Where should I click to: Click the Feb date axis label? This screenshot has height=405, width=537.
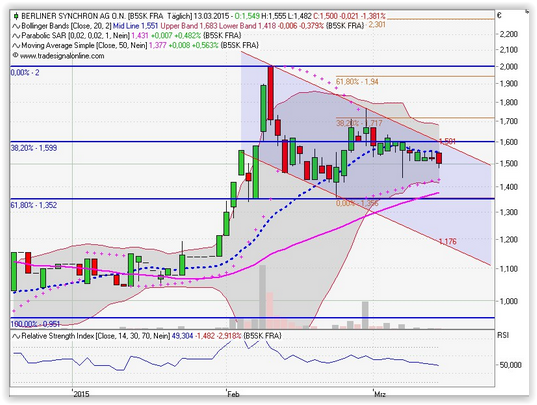click(233, 394)
